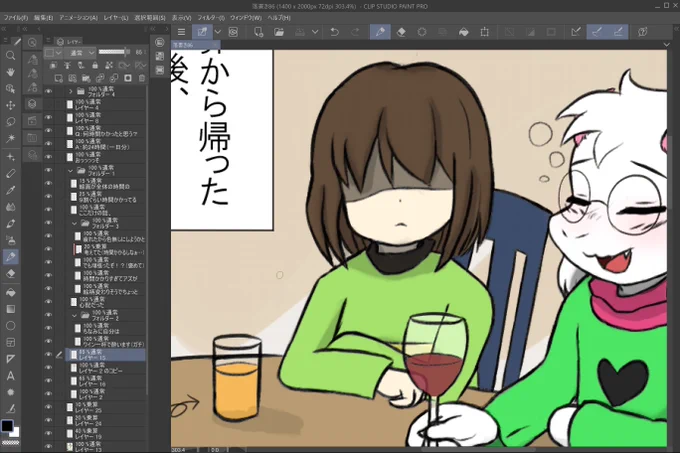Image resolution: width=680 pixels, height=453 pixels.
Task: Open the レイヤー(L) menu
Action: click(x=116, y=18)
